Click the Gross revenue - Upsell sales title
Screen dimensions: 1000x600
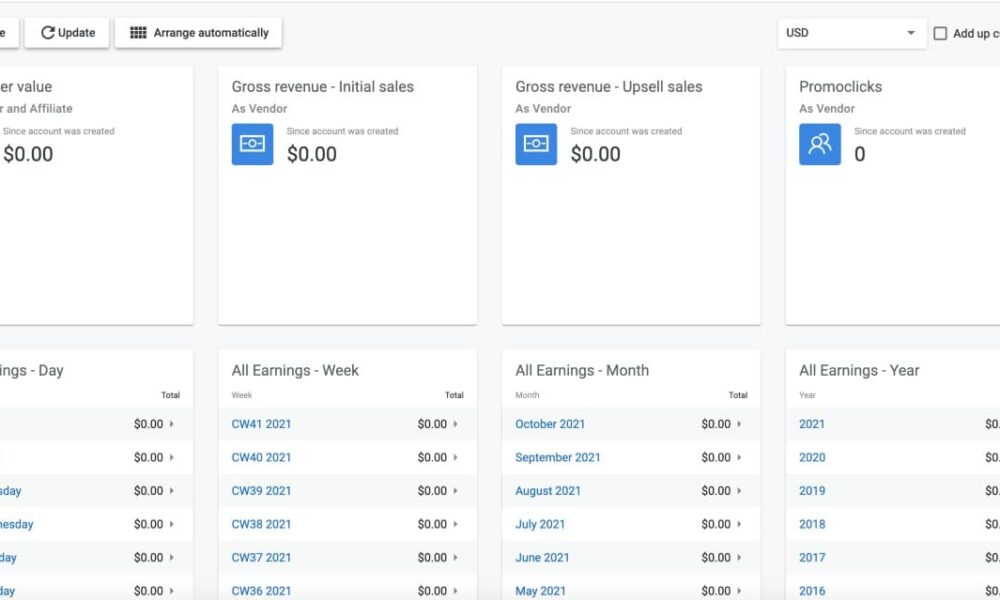(x=609, y=87)
